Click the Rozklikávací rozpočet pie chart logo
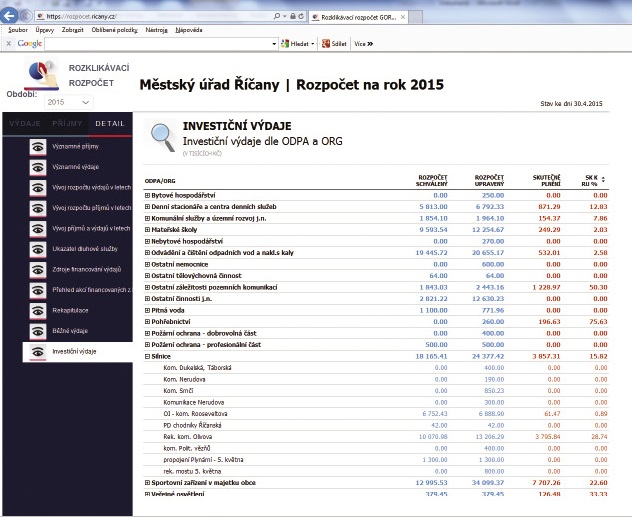Viewport: 632px width, 517px height. [42, 75]
